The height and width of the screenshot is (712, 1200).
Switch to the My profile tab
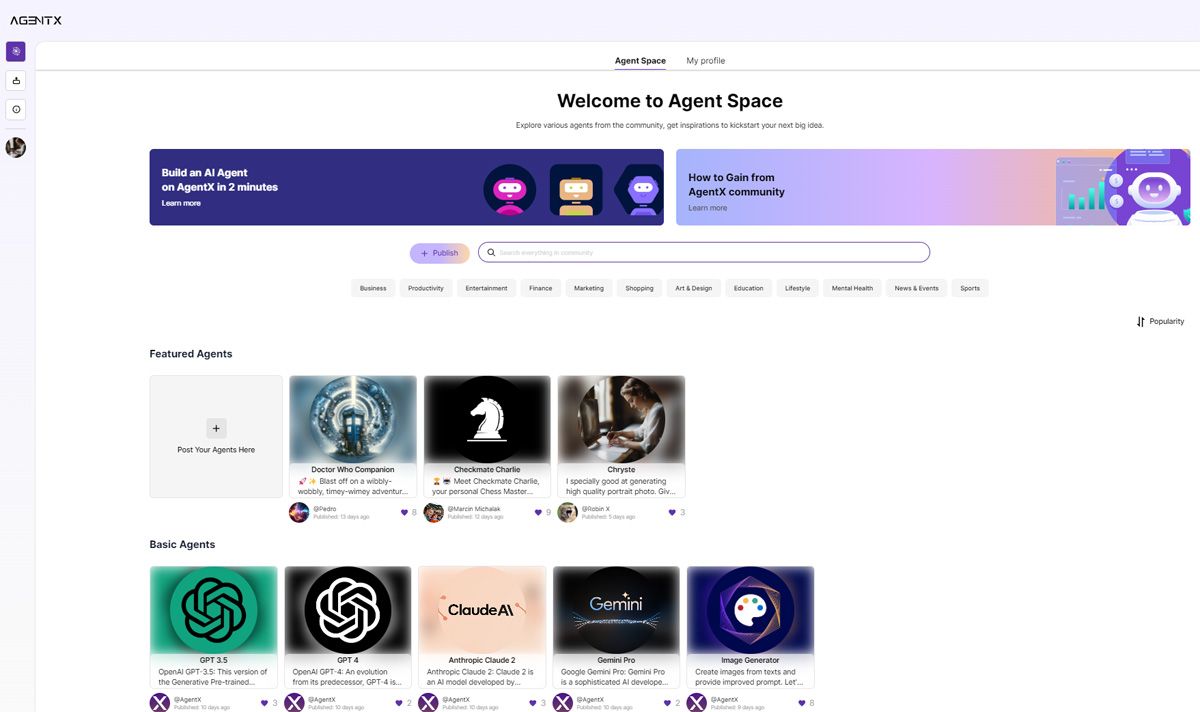click(x=706, y=61)
